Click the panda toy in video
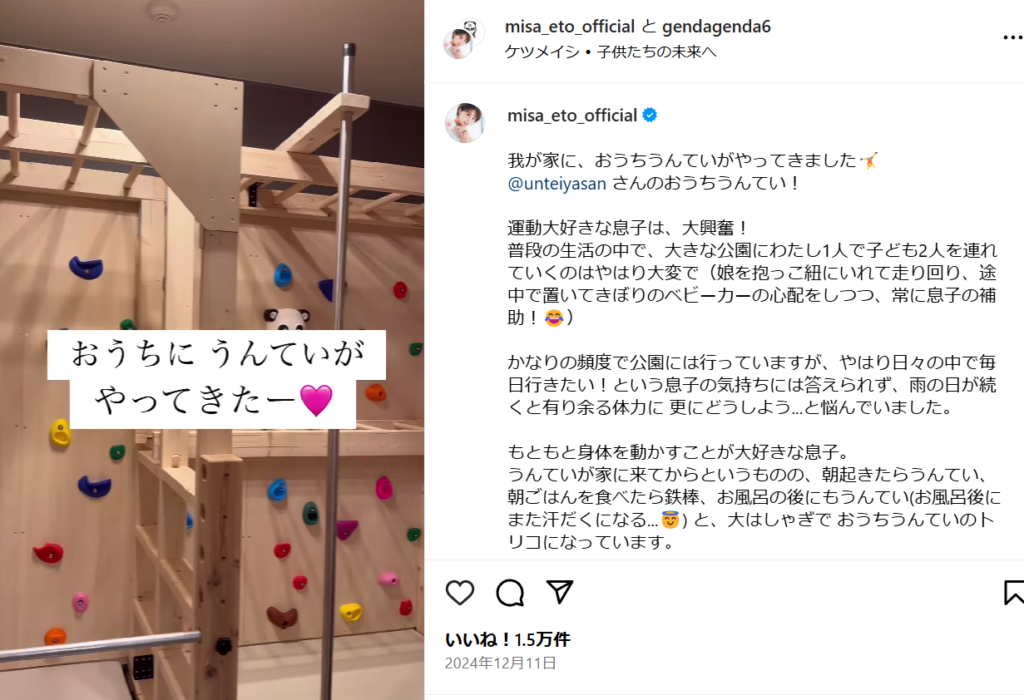This screenshot has width=1024, height=700. 287,319
